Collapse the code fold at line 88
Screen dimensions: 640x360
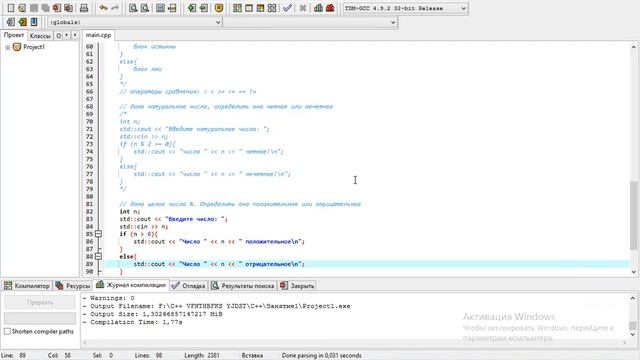click(98, 256)
